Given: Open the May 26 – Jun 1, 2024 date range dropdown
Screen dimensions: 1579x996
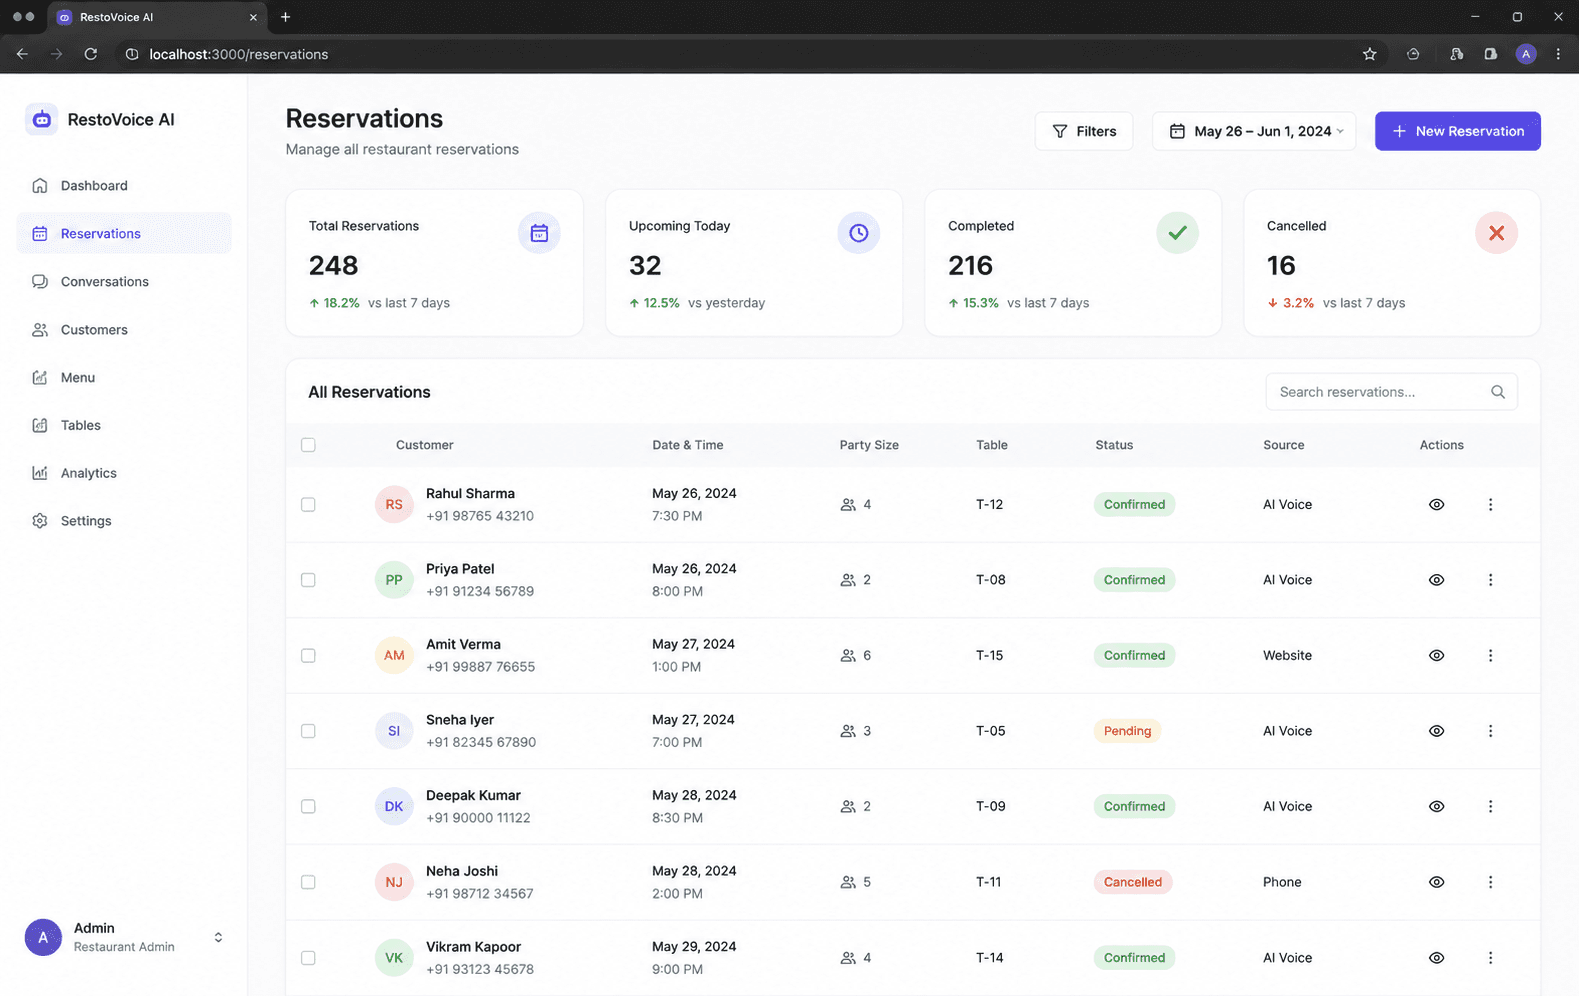Looking at the screenshot, I should coord(1254,131).
